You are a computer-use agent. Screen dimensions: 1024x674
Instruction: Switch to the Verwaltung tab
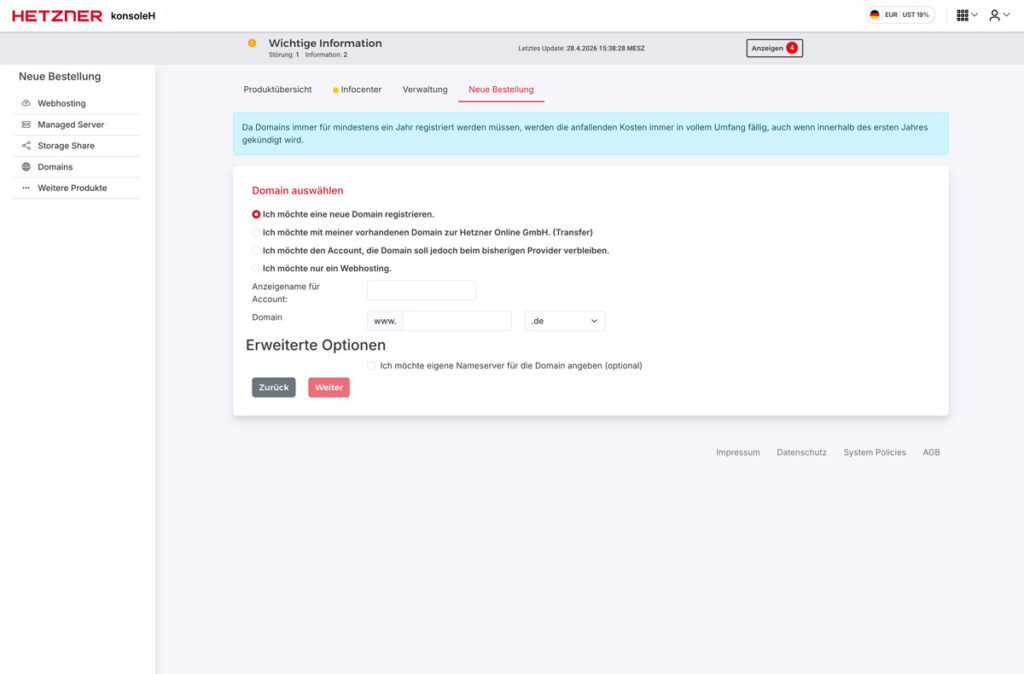[424, 89]
